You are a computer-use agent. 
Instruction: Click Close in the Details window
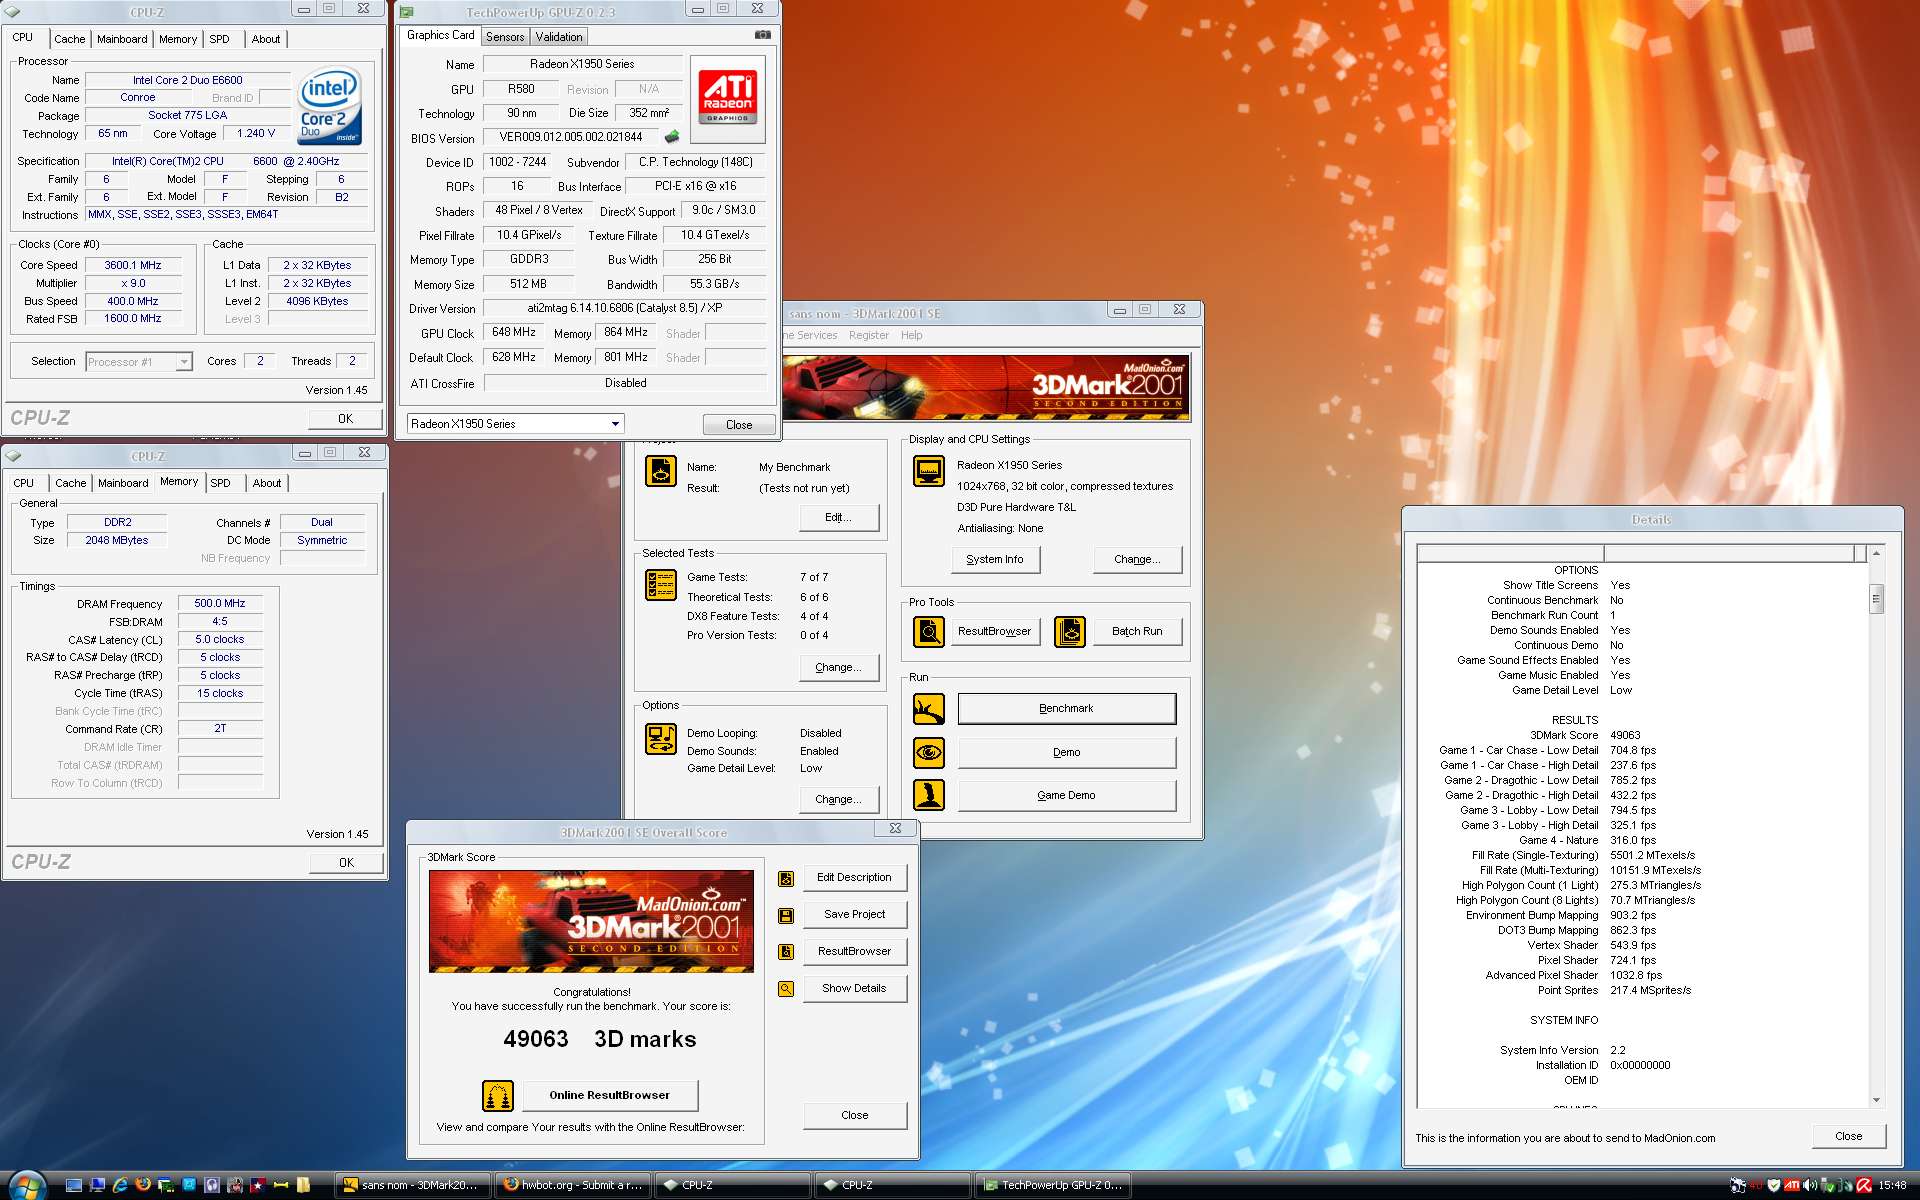(1848, 1136)
